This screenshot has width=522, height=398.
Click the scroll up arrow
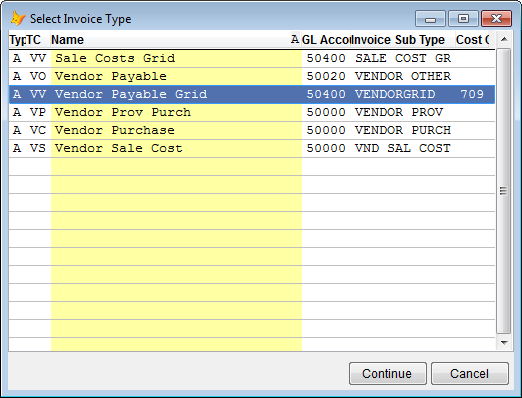pos(504,39)
